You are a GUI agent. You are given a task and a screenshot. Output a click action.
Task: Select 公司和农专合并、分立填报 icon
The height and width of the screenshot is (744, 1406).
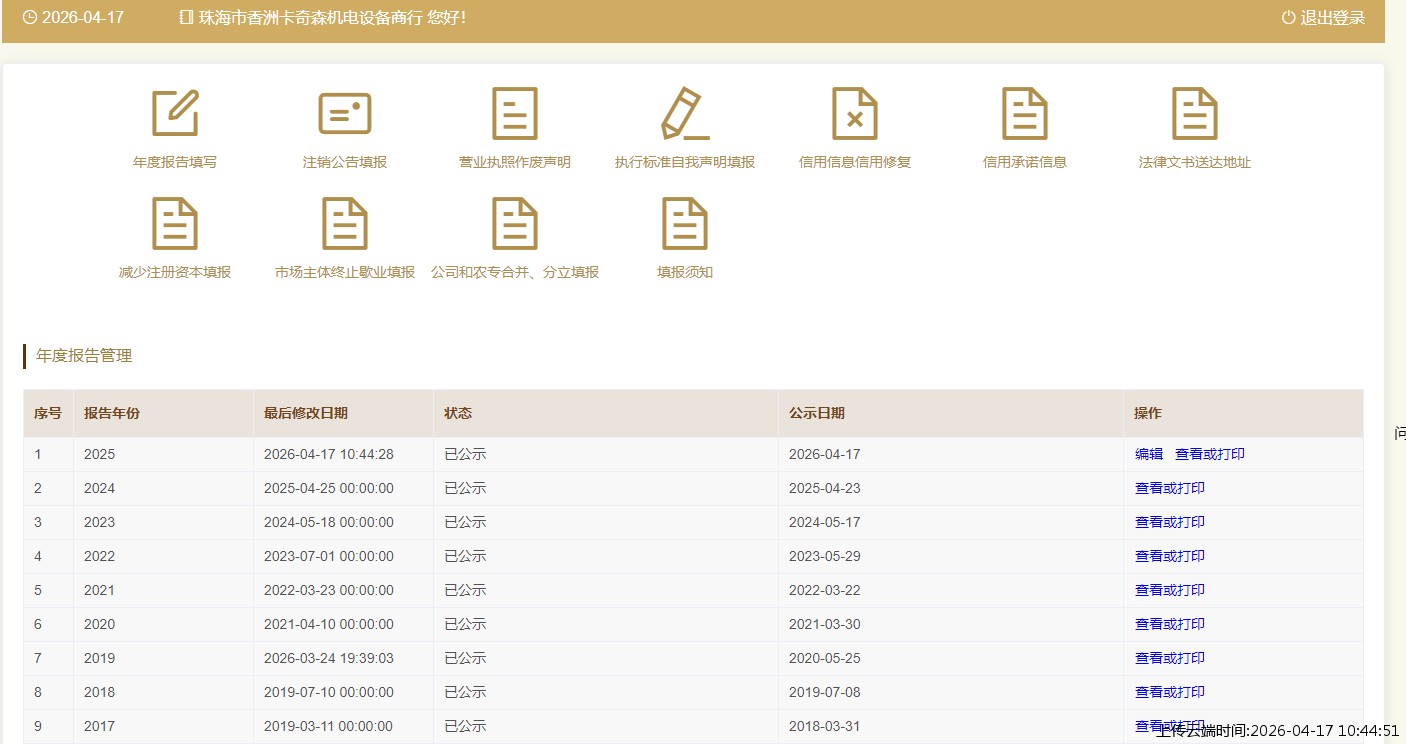[515, 224]
